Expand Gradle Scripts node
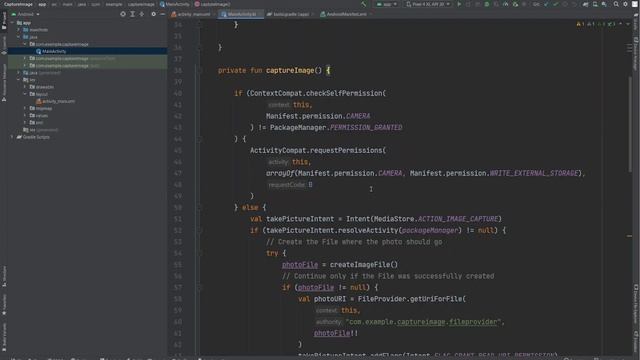 tap(12, 137)
